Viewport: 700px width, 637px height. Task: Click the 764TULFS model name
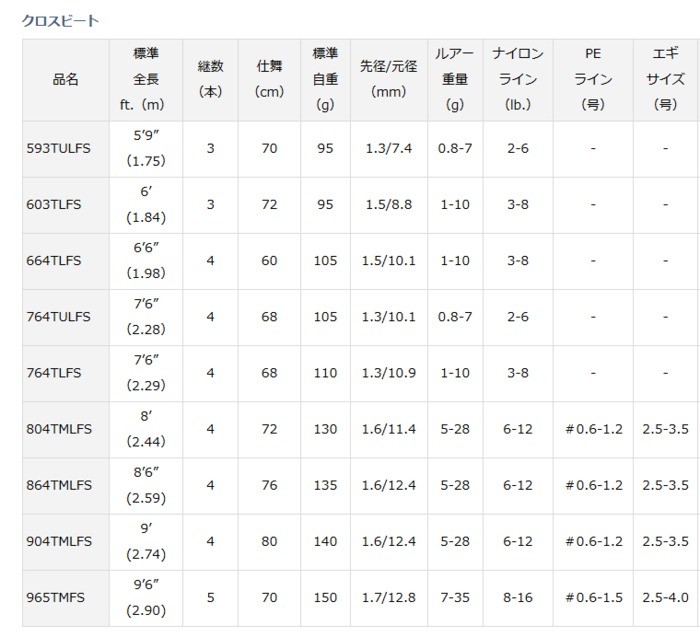click(58, 317)
